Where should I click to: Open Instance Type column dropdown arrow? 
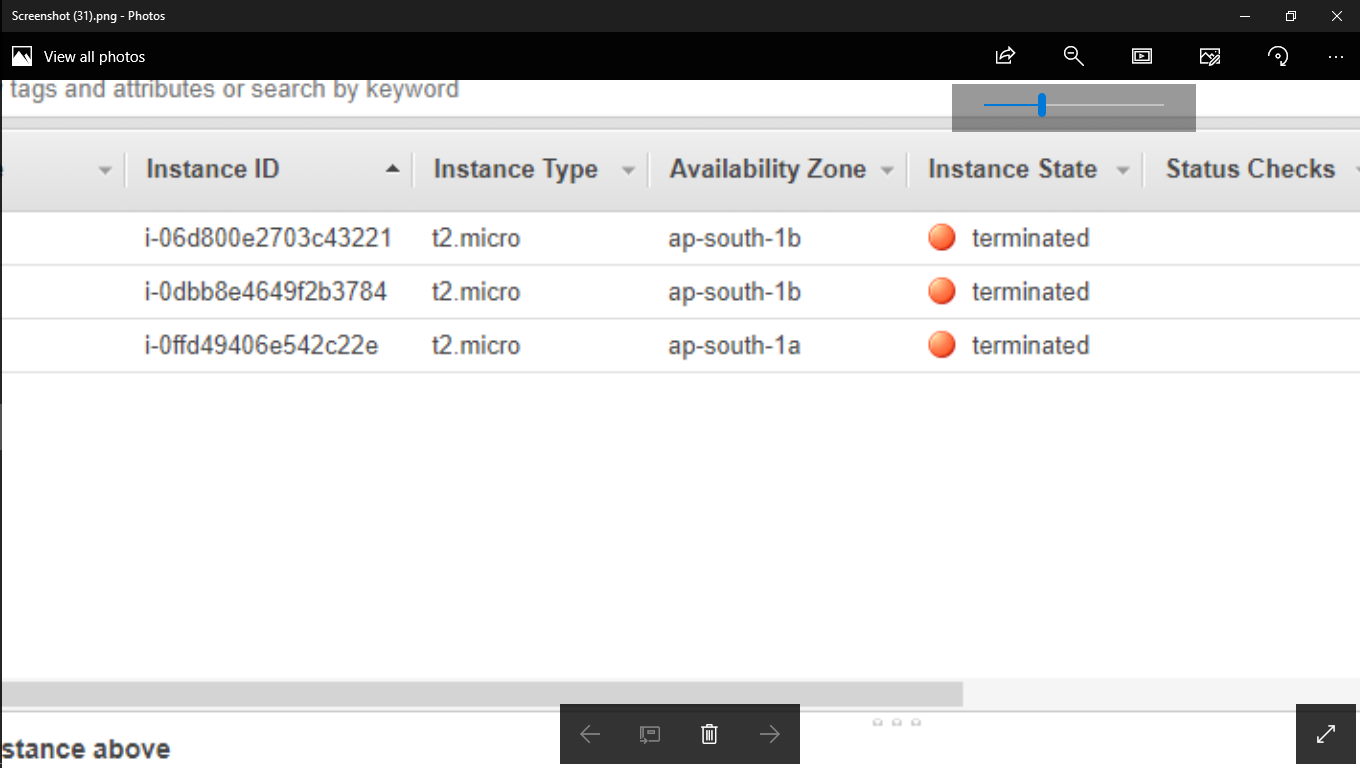(628, 171)
